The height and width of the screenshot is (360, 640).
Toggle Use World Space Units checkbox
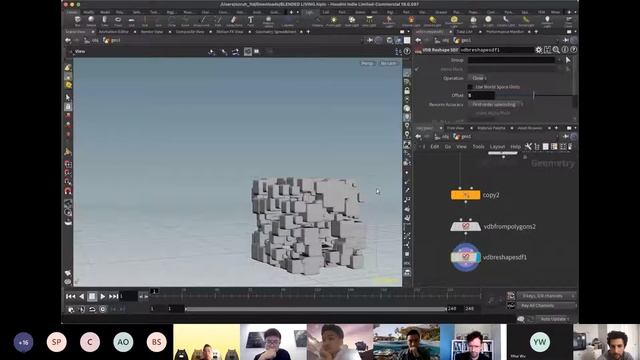pyautogui.click(x=470, y=87)
